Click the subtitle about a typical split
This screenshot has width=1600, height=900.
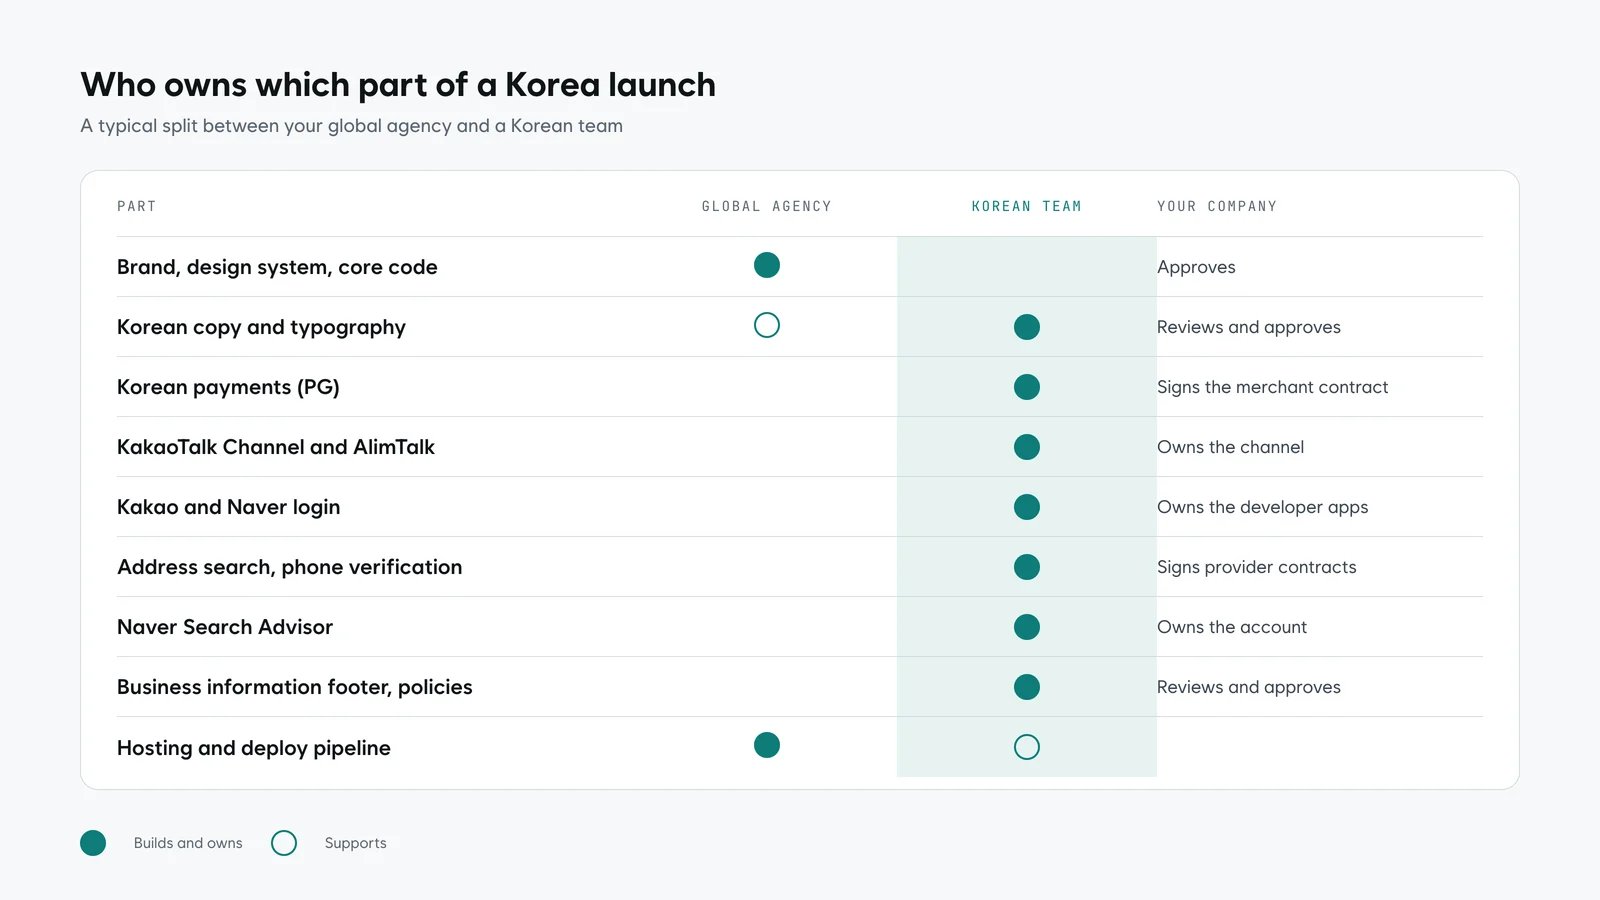pos(352,126)
